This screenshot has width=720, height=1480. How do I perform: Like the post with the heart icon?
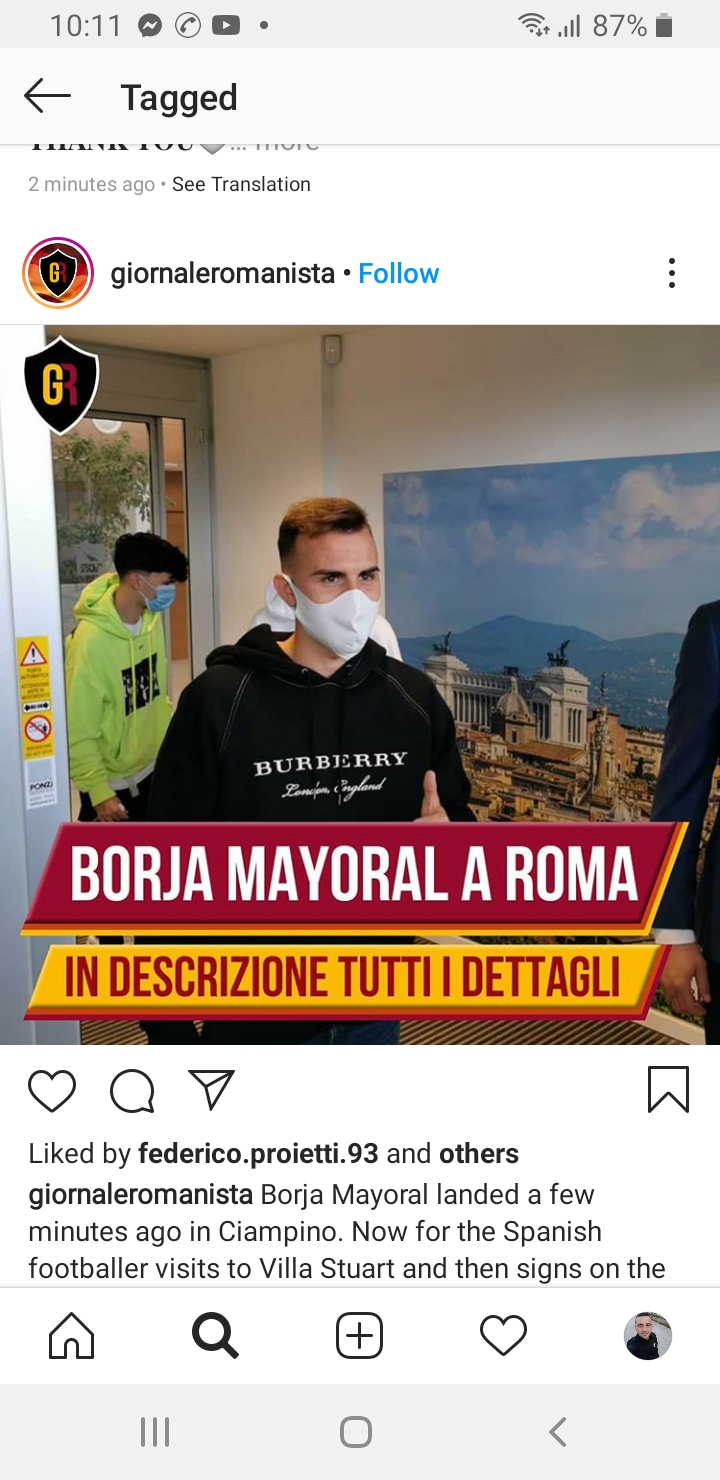(x=52, y=1090)
